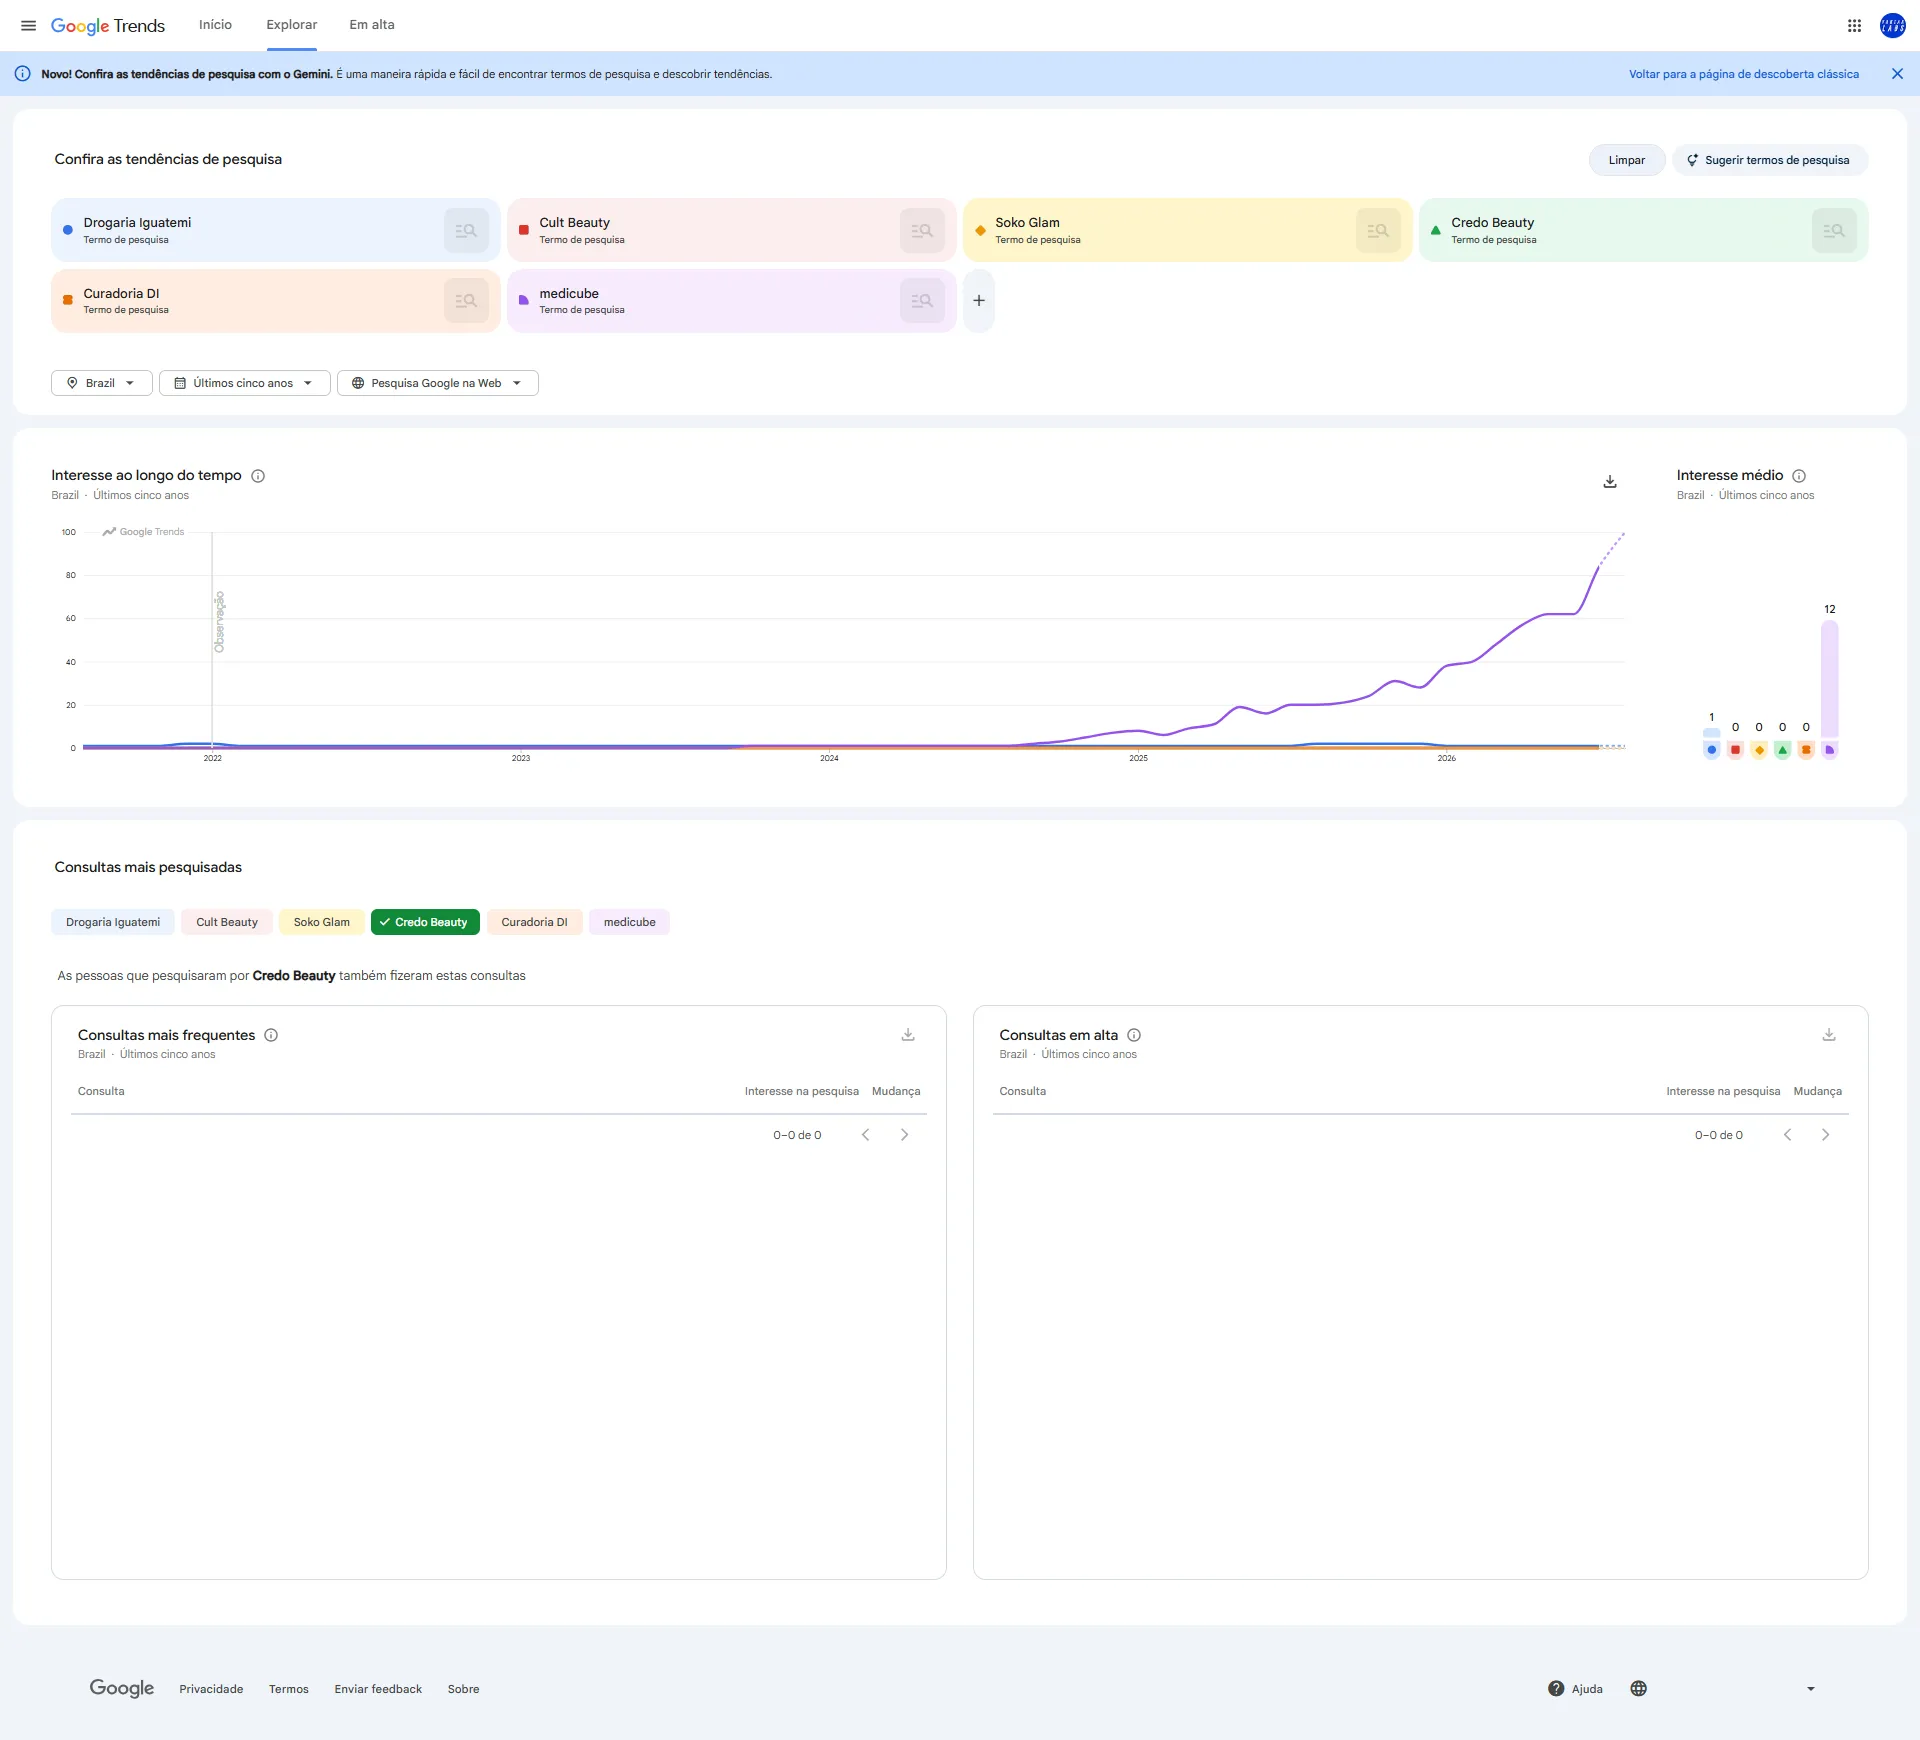Image resolution: width=1920 pixels, height=1740 pixels.
Task: Click Sugerir termos de pesquisa button
Action: point(1770,160)
